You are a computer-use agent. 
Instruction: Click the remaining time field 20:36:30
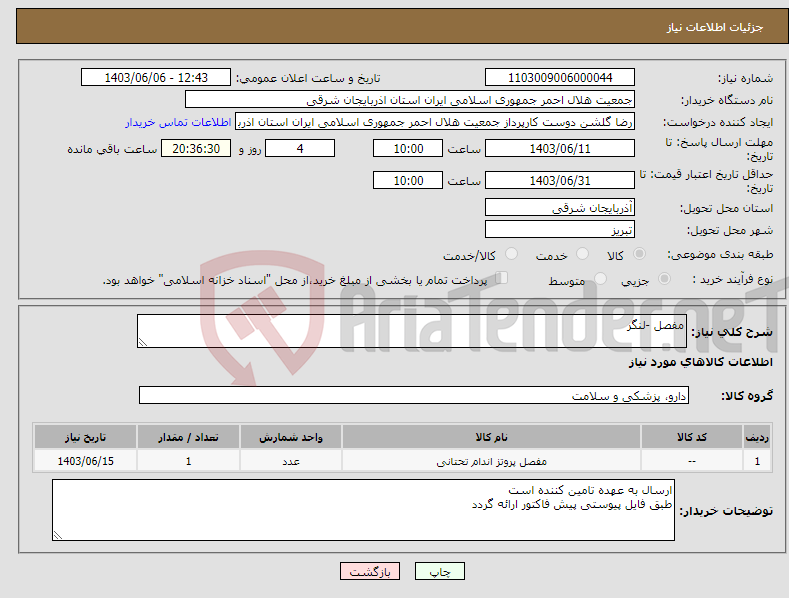pos(196,148)
